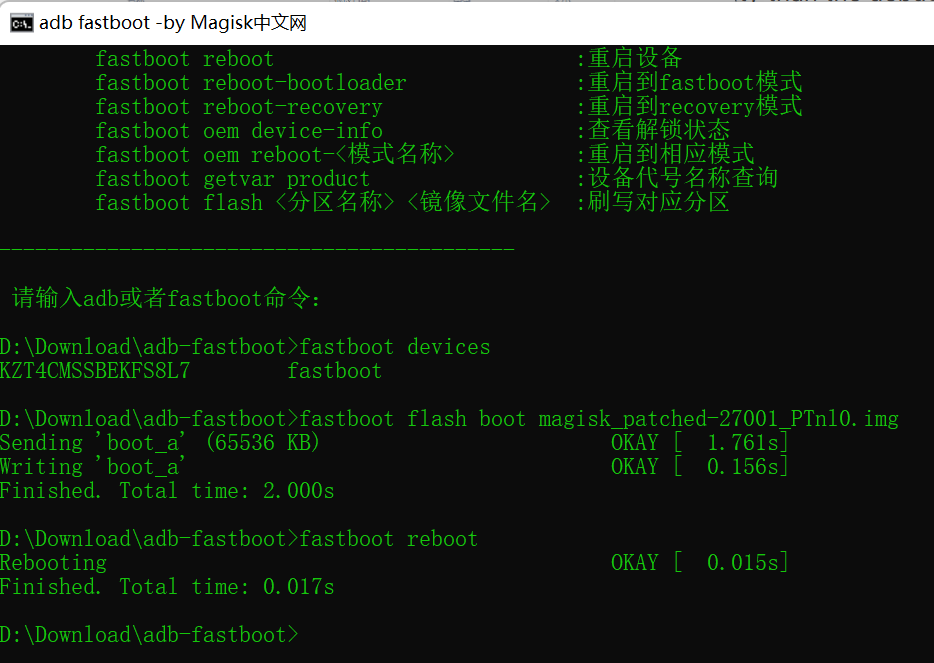Select the Sending 'boot_a' (65536 KB) line

tap(160, 442)
